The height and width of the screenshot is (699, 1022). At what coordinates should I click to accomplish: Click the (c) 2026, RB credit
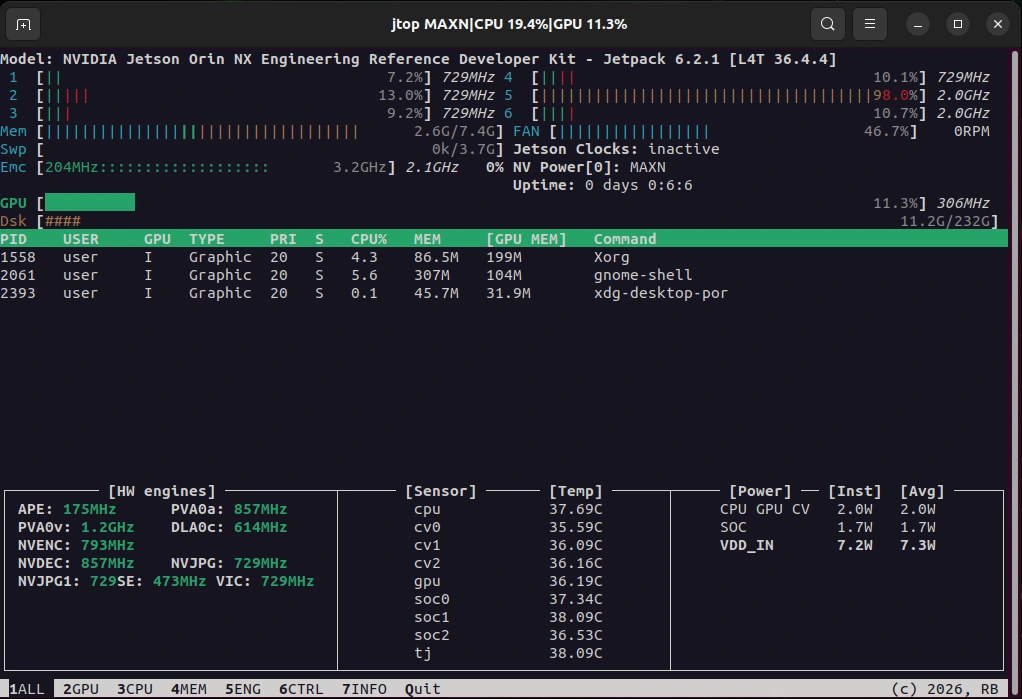[944, 689]
